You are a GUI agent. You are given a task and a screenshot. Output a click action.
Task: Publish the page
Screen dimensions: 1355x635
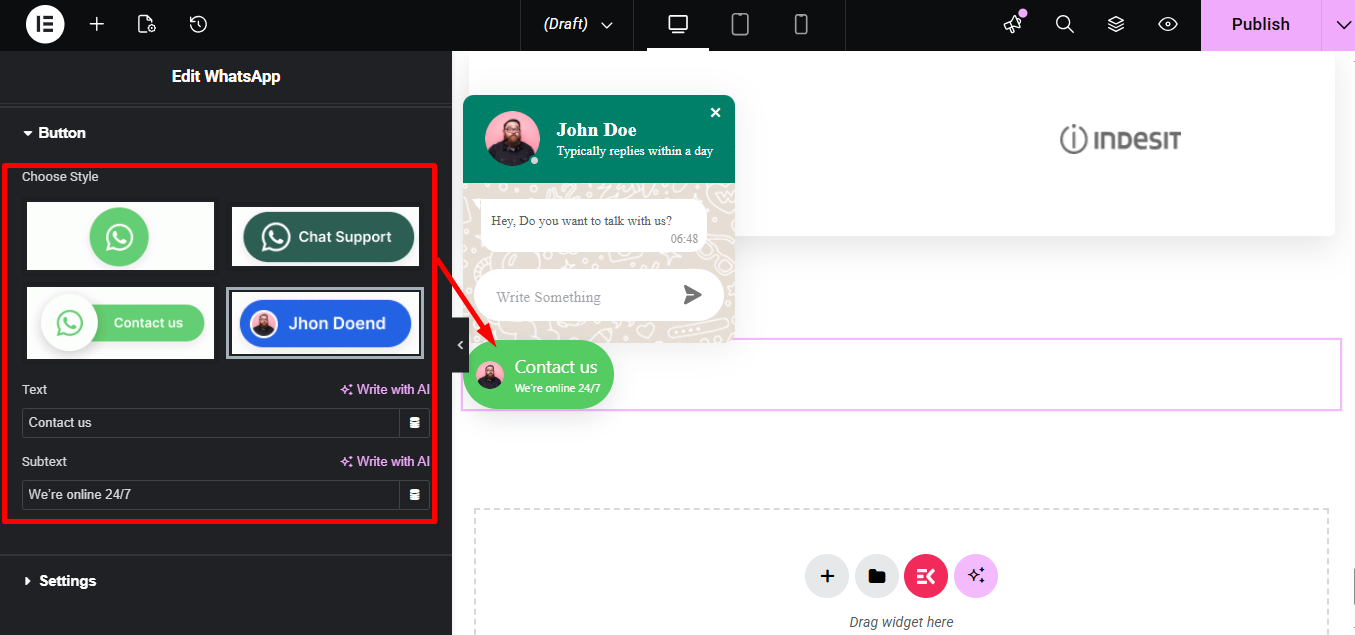coord(1260,24)
